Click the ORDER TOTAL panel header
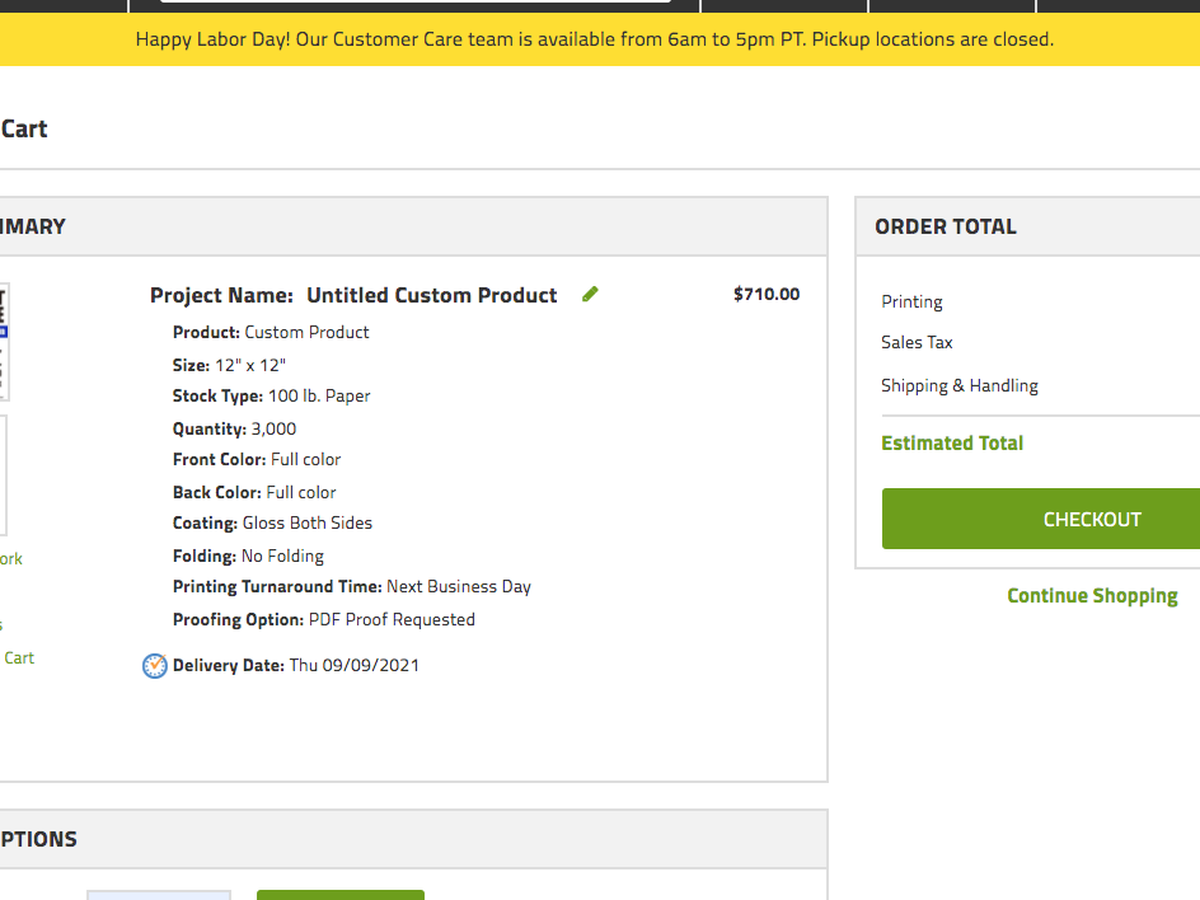The width and height of the screenshot is (1200, 900). coord(945,227)
